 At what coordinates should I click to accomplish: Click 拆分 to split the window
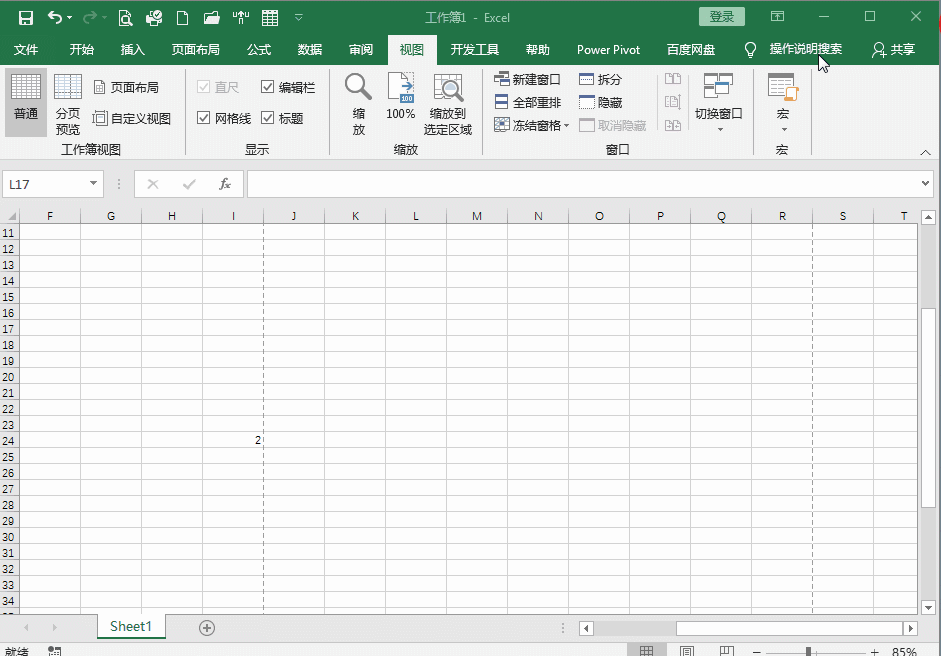[x=600, y=79]
